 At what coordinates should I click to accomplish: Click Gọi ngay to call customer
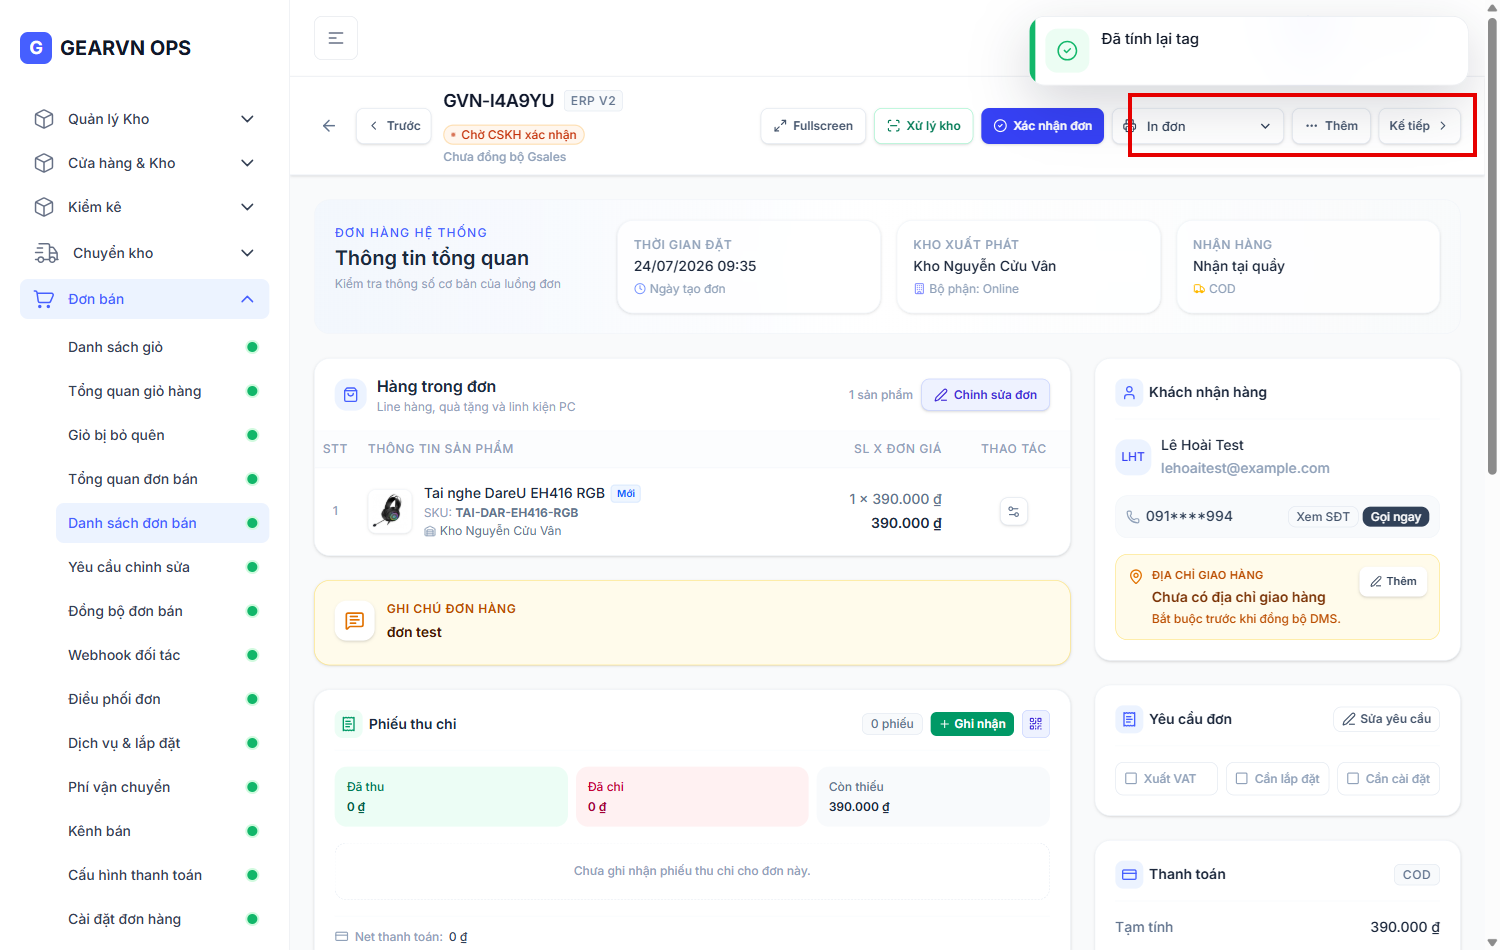1395,517
